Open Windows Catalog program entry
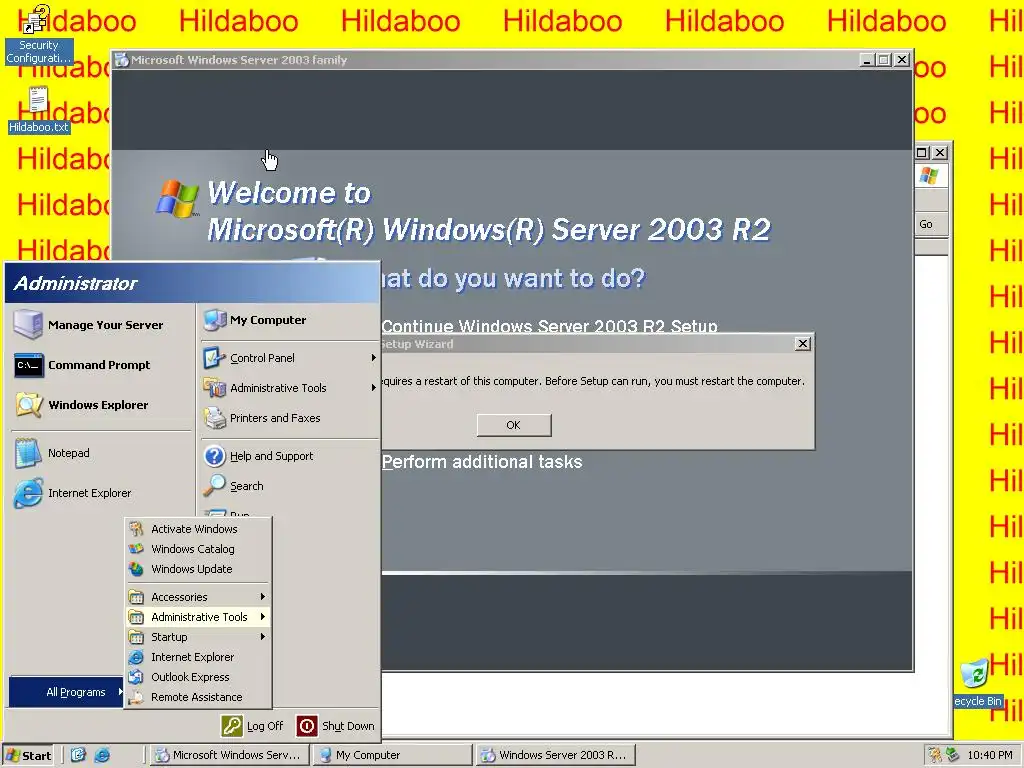This screenshot has height=768, width=1024. tap(198, 549)
